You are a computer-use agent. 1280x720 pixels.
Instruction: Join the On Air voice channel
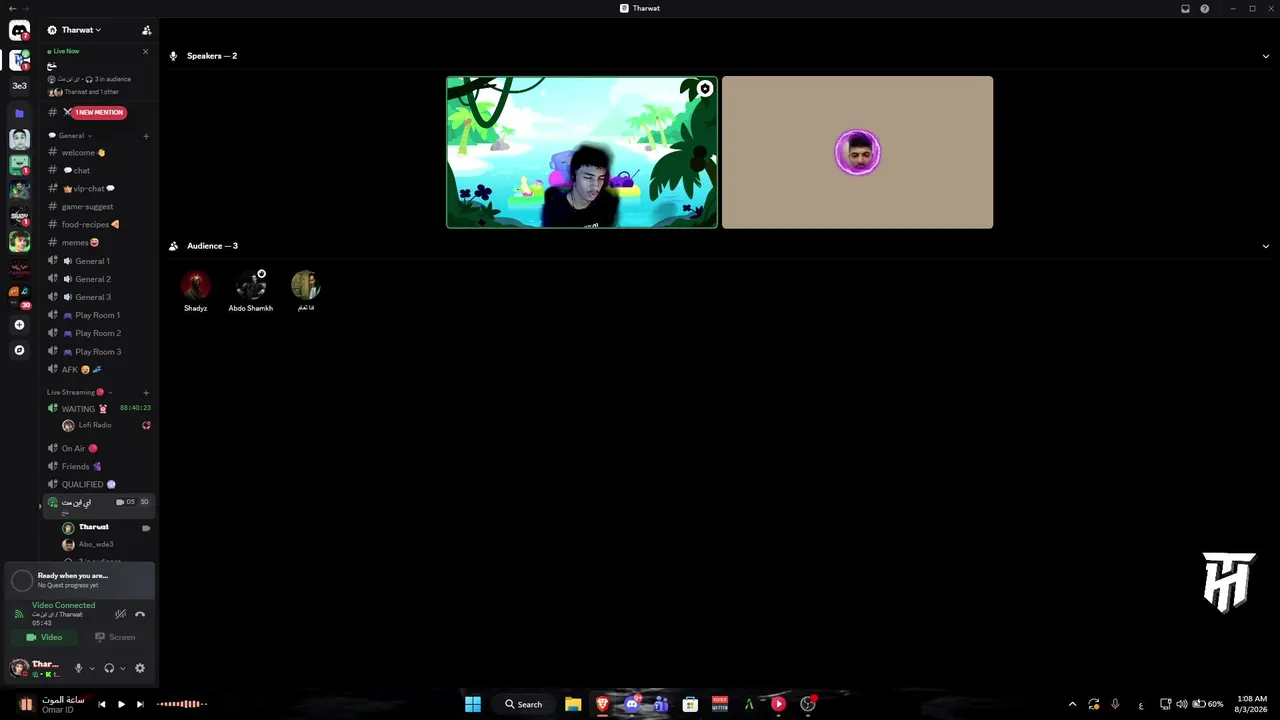tap(98, 448)
